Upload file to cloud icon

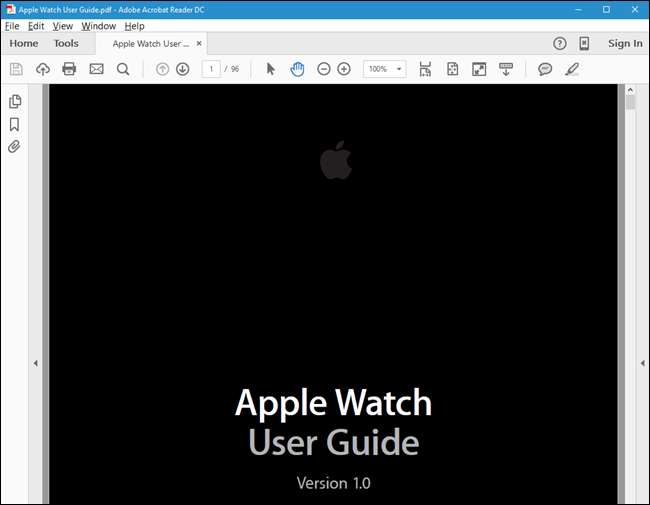43,69
